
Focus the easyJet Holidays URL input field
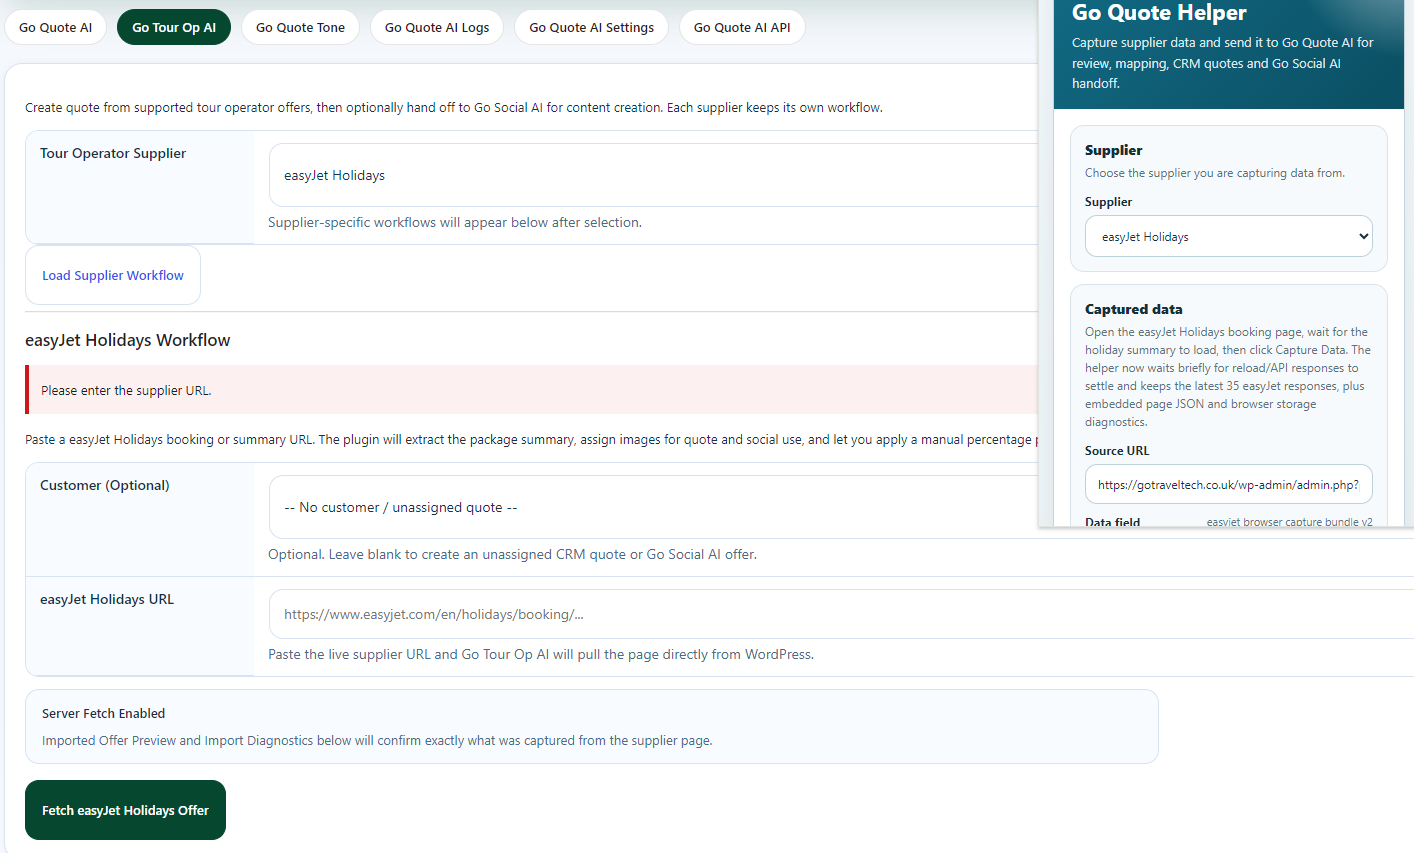click(x=841, y=614)
